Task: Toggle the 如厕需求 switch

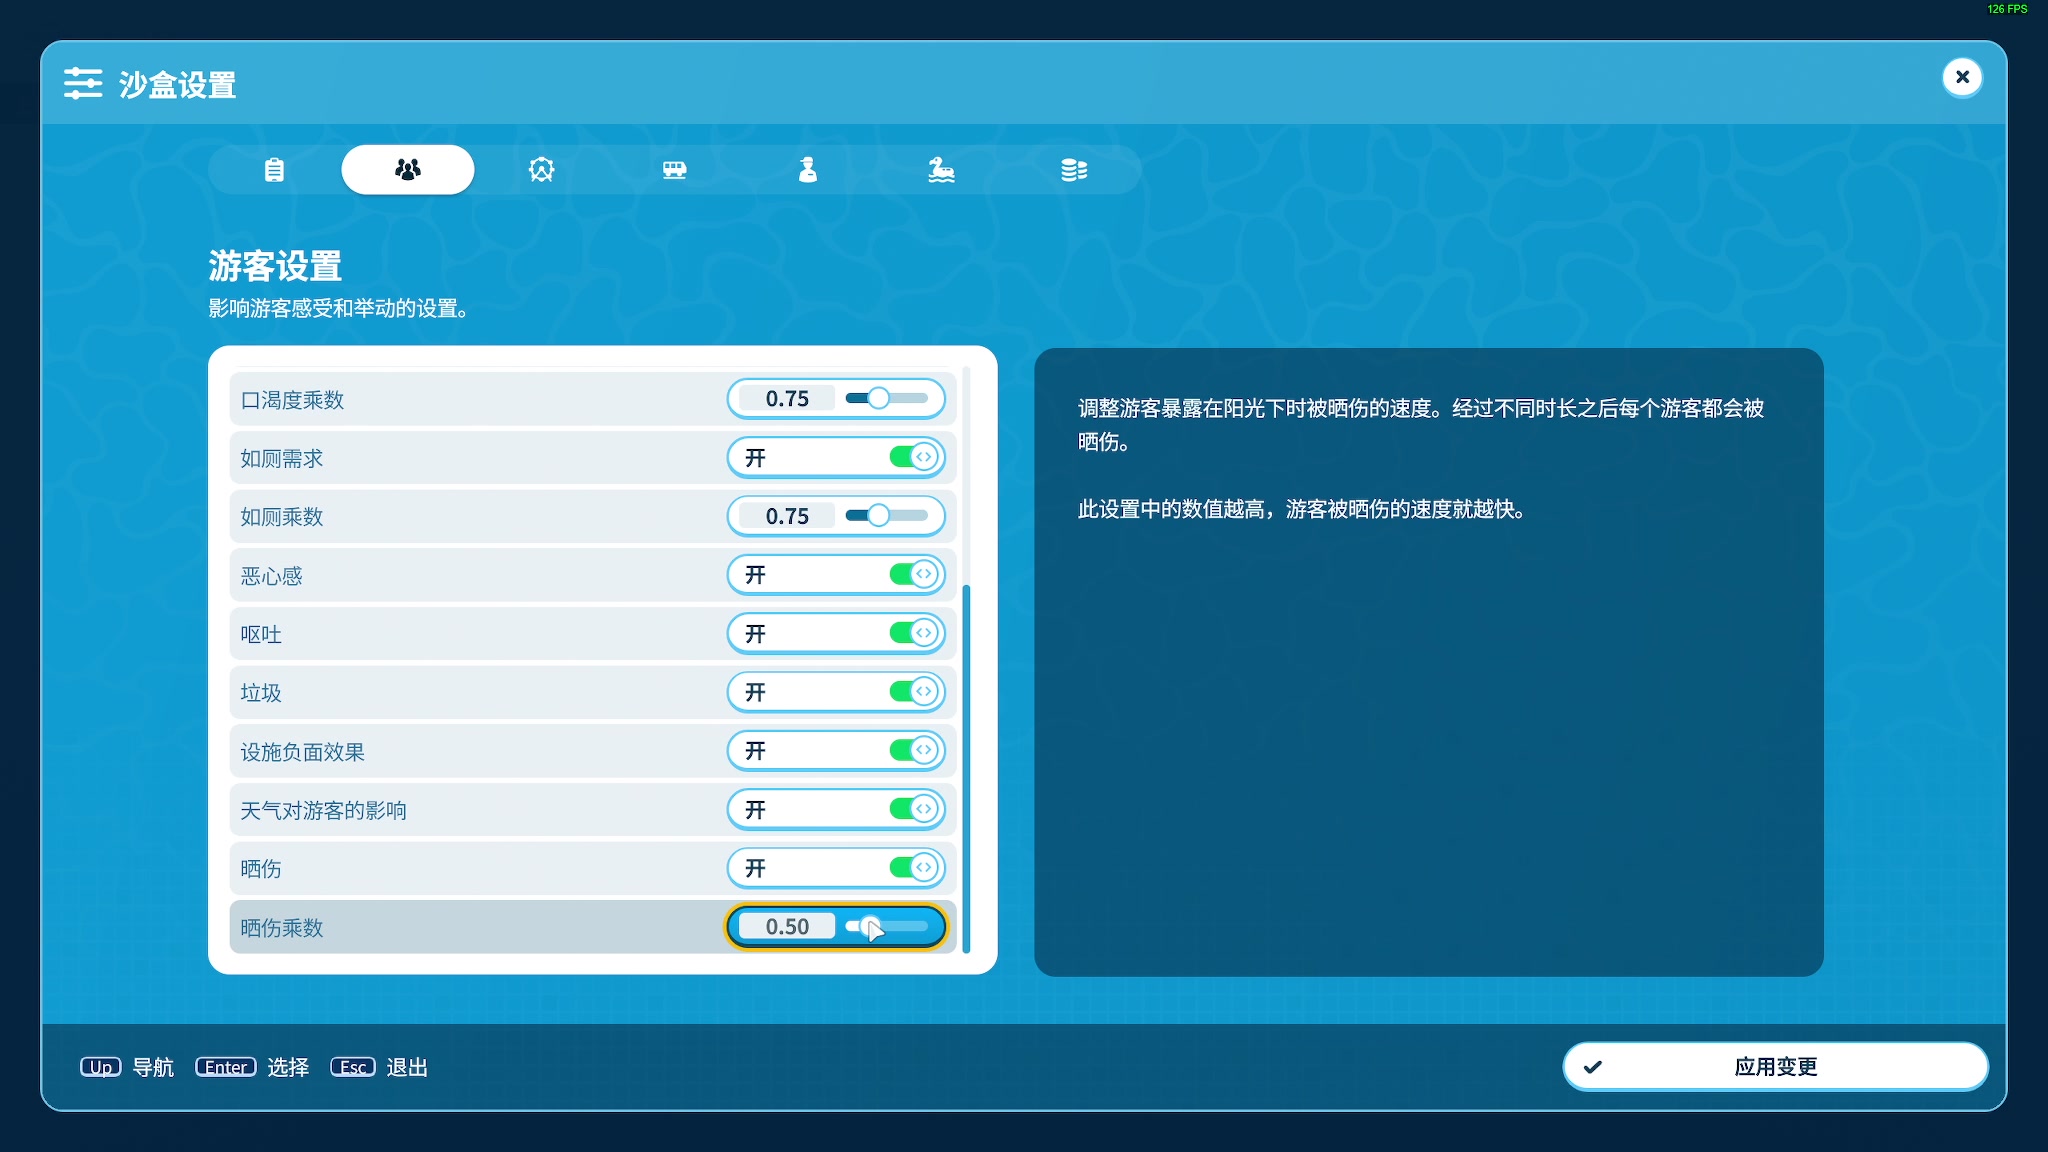Action: tap(915, 457)
